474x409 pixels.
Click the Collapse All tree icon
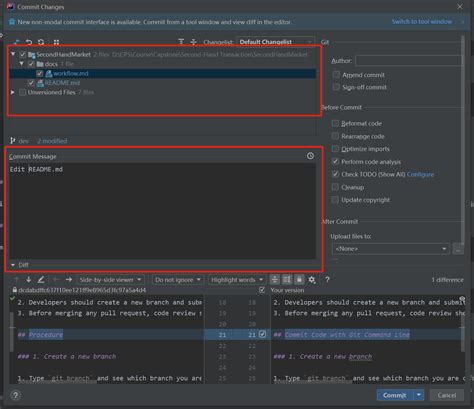point(193,42)
